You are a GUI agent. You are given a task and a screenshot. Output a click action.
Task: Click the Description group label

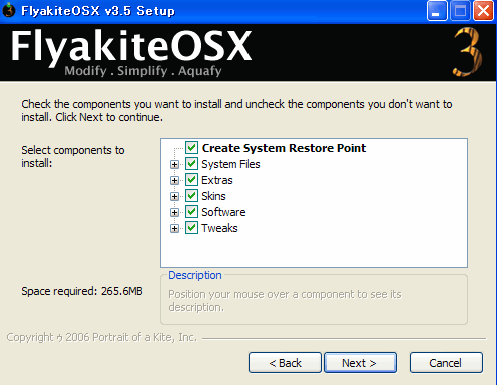(195, 275)
